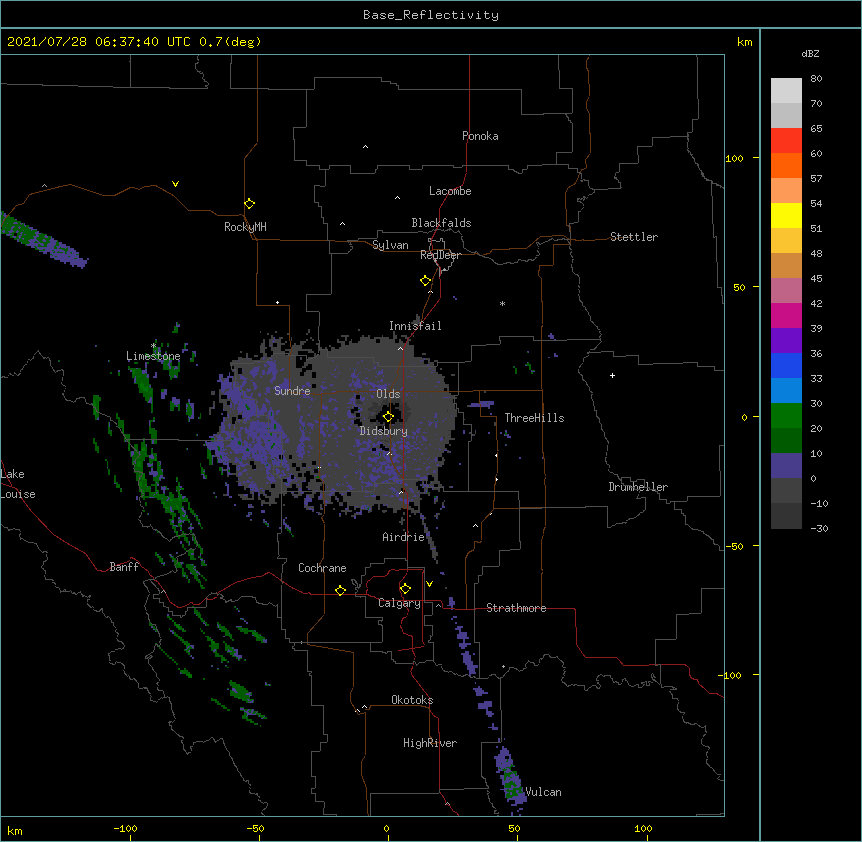Click the 65 value in the dBZ legend

(816, 128)
